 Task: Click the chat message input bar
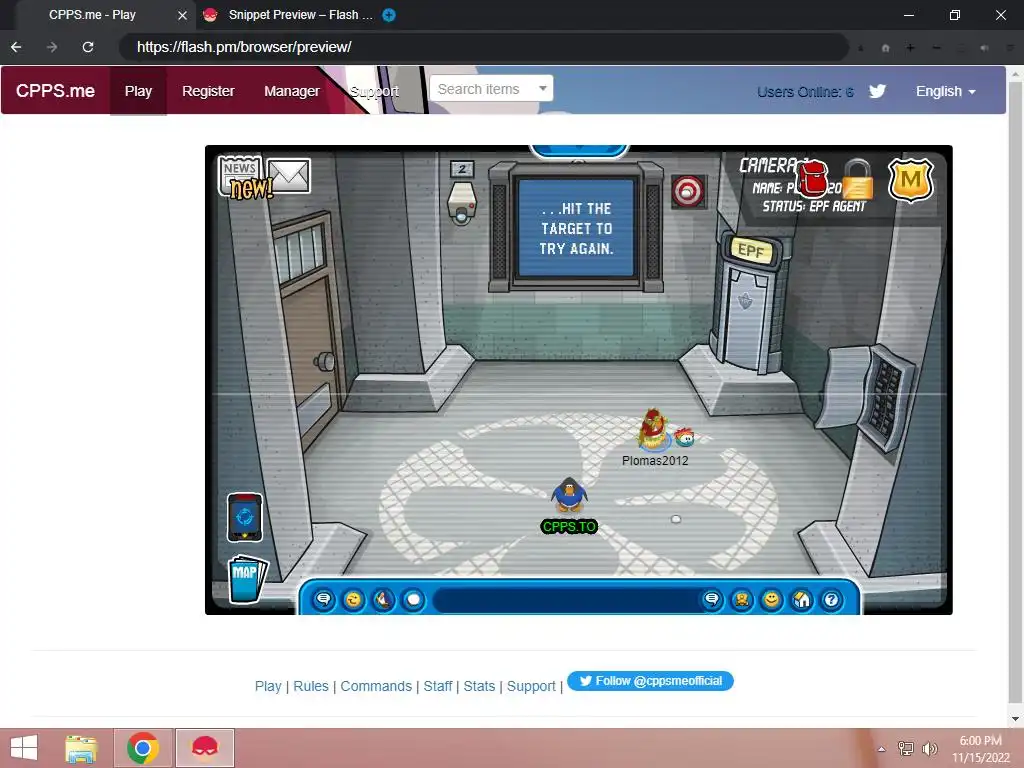[566, 600]
